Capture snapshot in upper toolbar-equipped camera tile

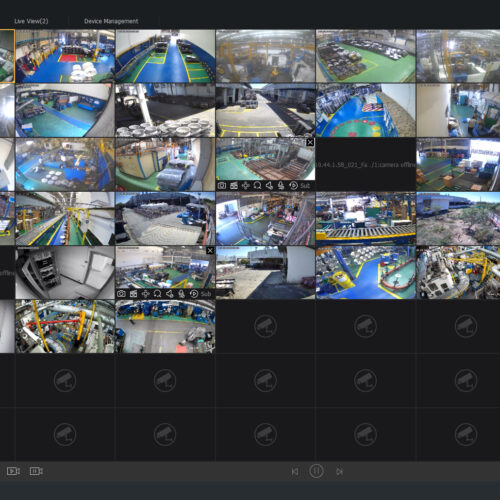tap(222, 185)
